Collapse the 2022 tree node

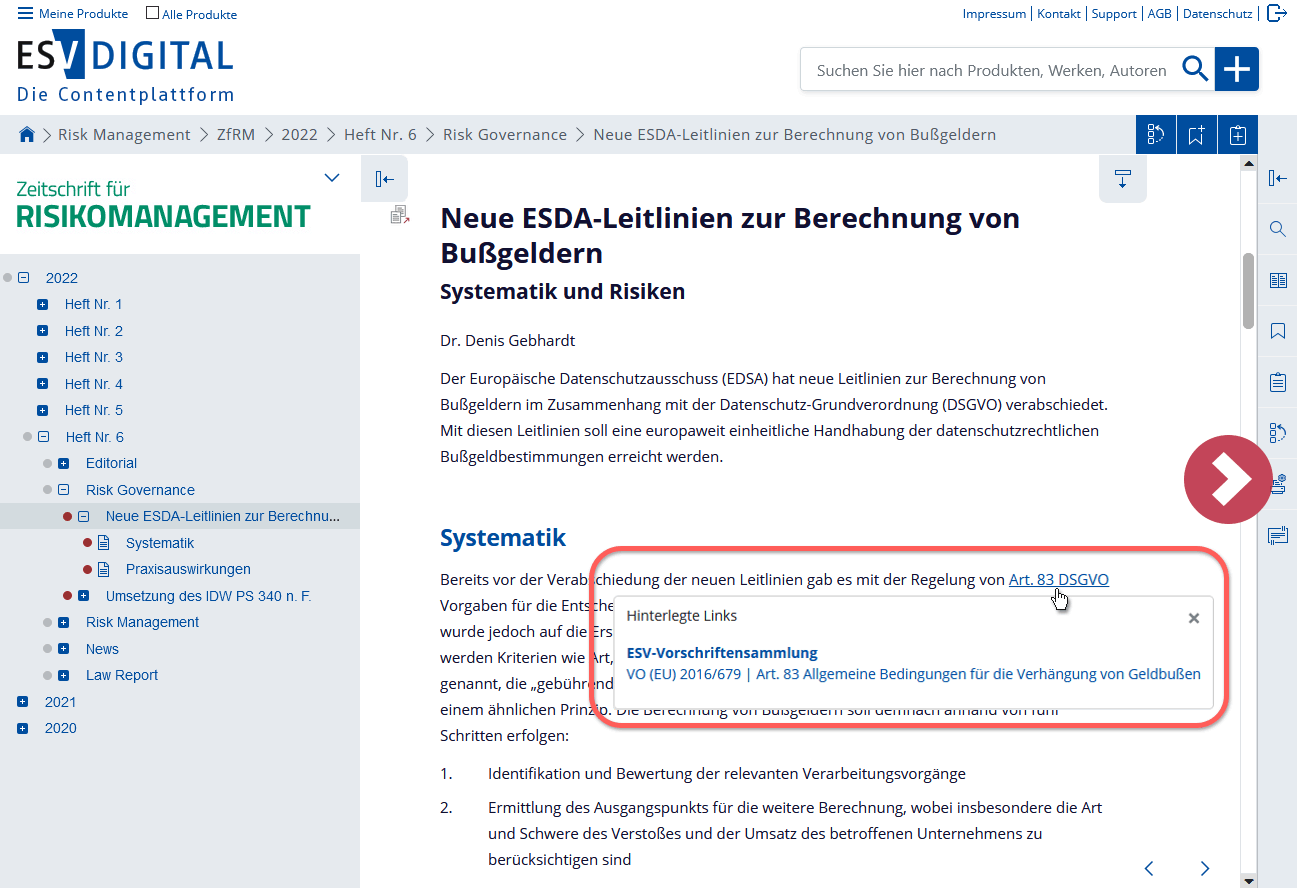(x=24, y=278)
